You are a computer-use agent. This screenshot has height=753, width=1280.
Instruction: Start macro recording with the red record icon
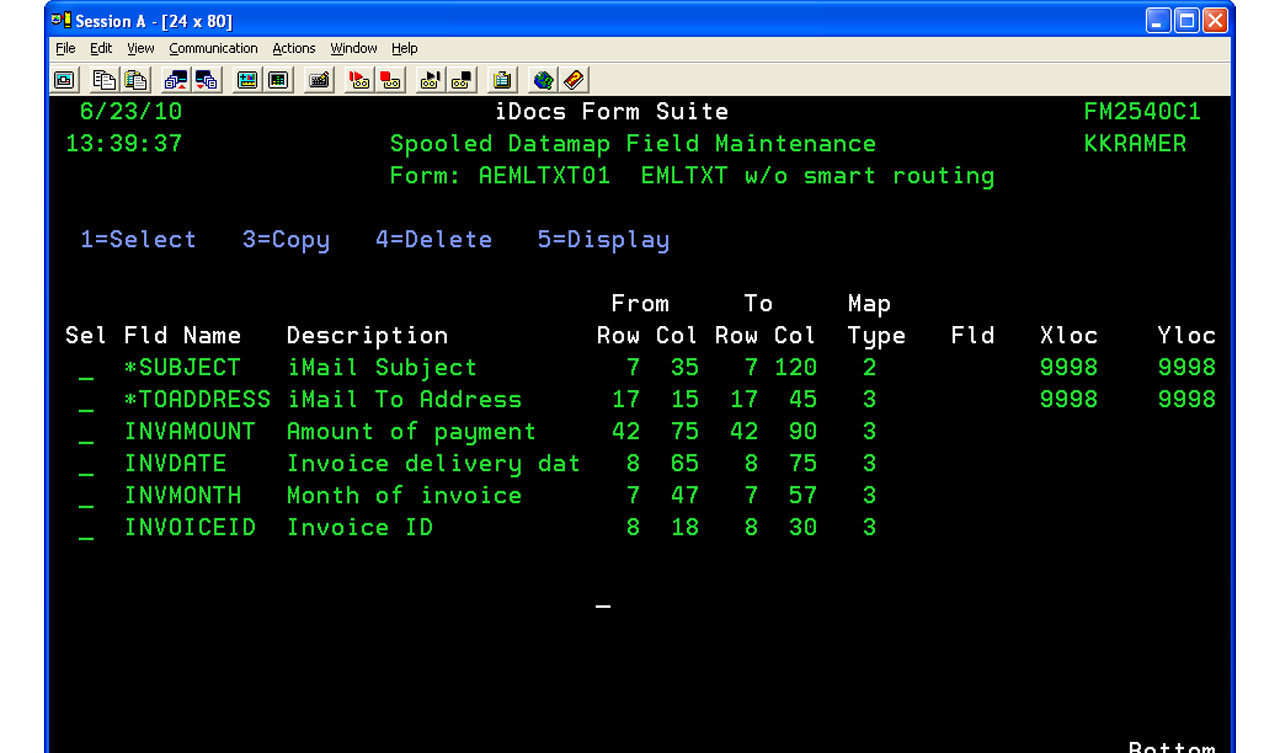tap(359, 80)
